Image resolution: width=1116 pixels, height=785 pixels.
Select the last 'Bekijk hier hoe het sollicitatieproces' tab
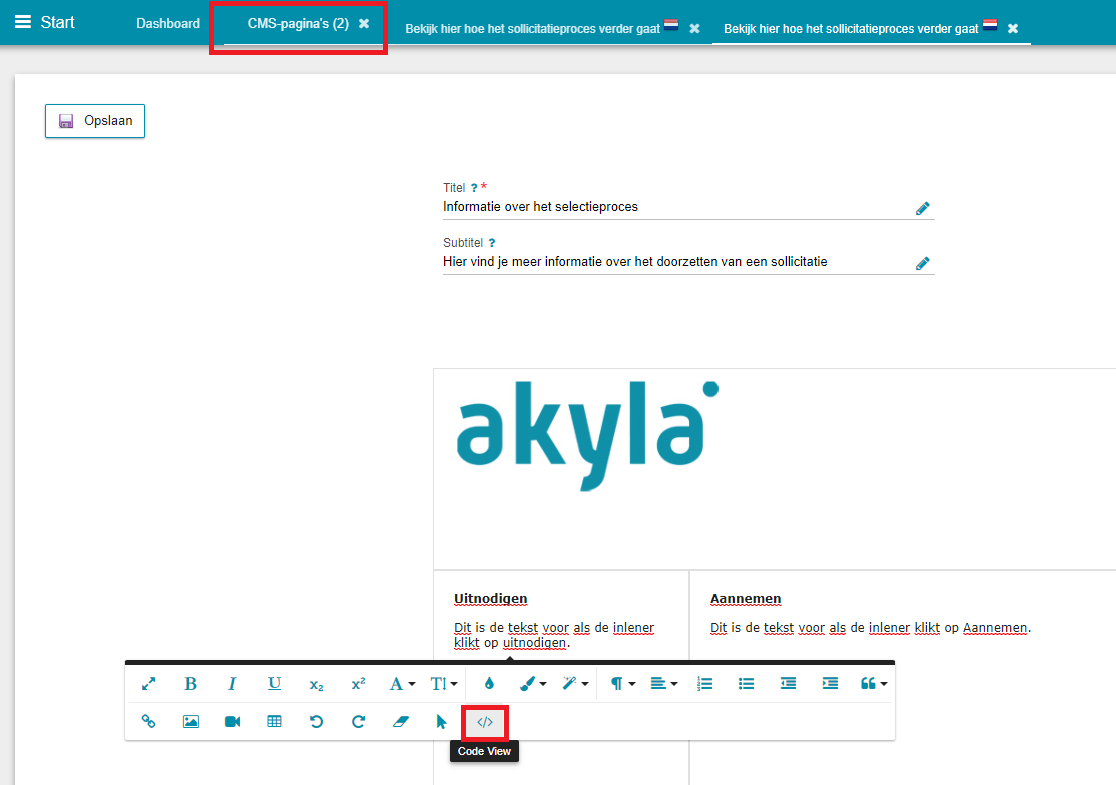tap(851, 28)
